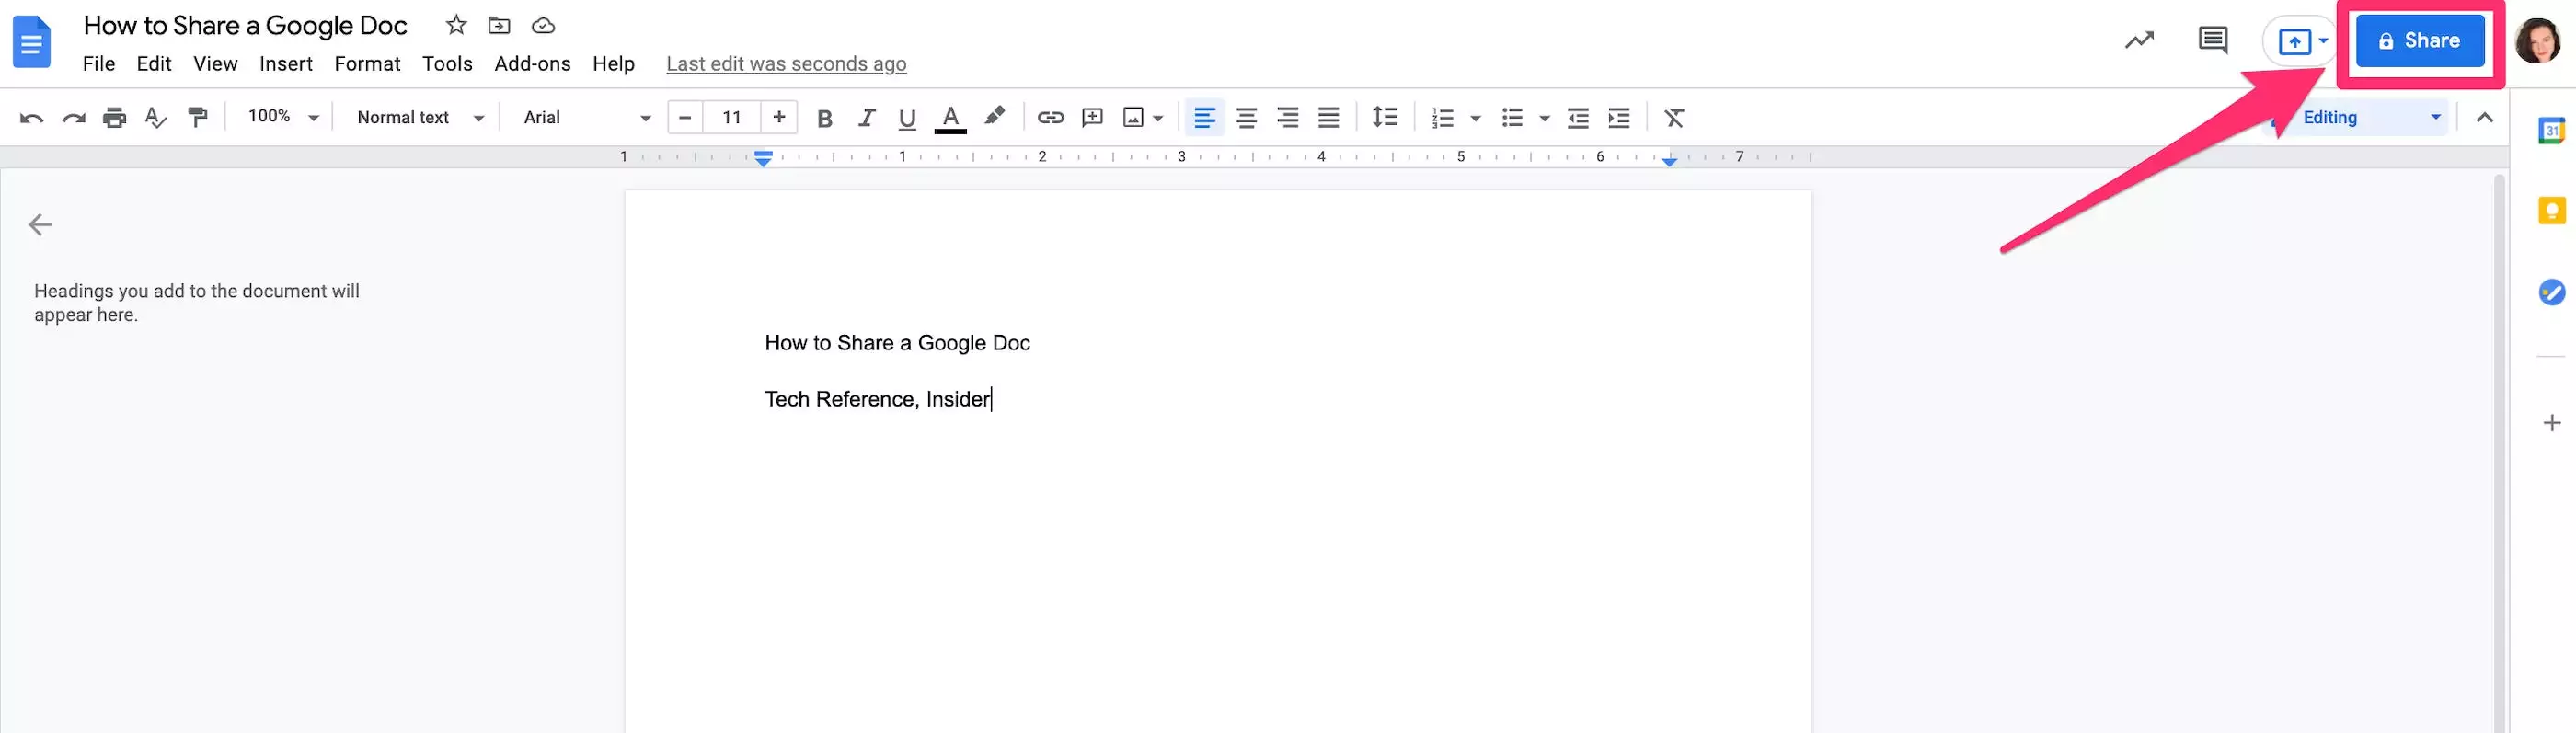Open the Format menu

[x=367, y=64]
